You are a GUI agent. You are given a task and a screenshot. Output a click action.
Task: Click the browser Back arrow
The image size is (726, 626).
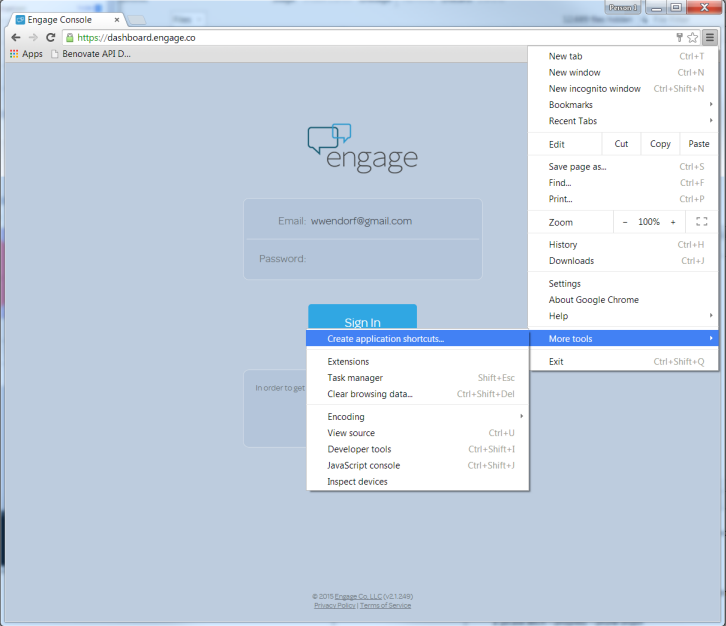pos(16,38)
